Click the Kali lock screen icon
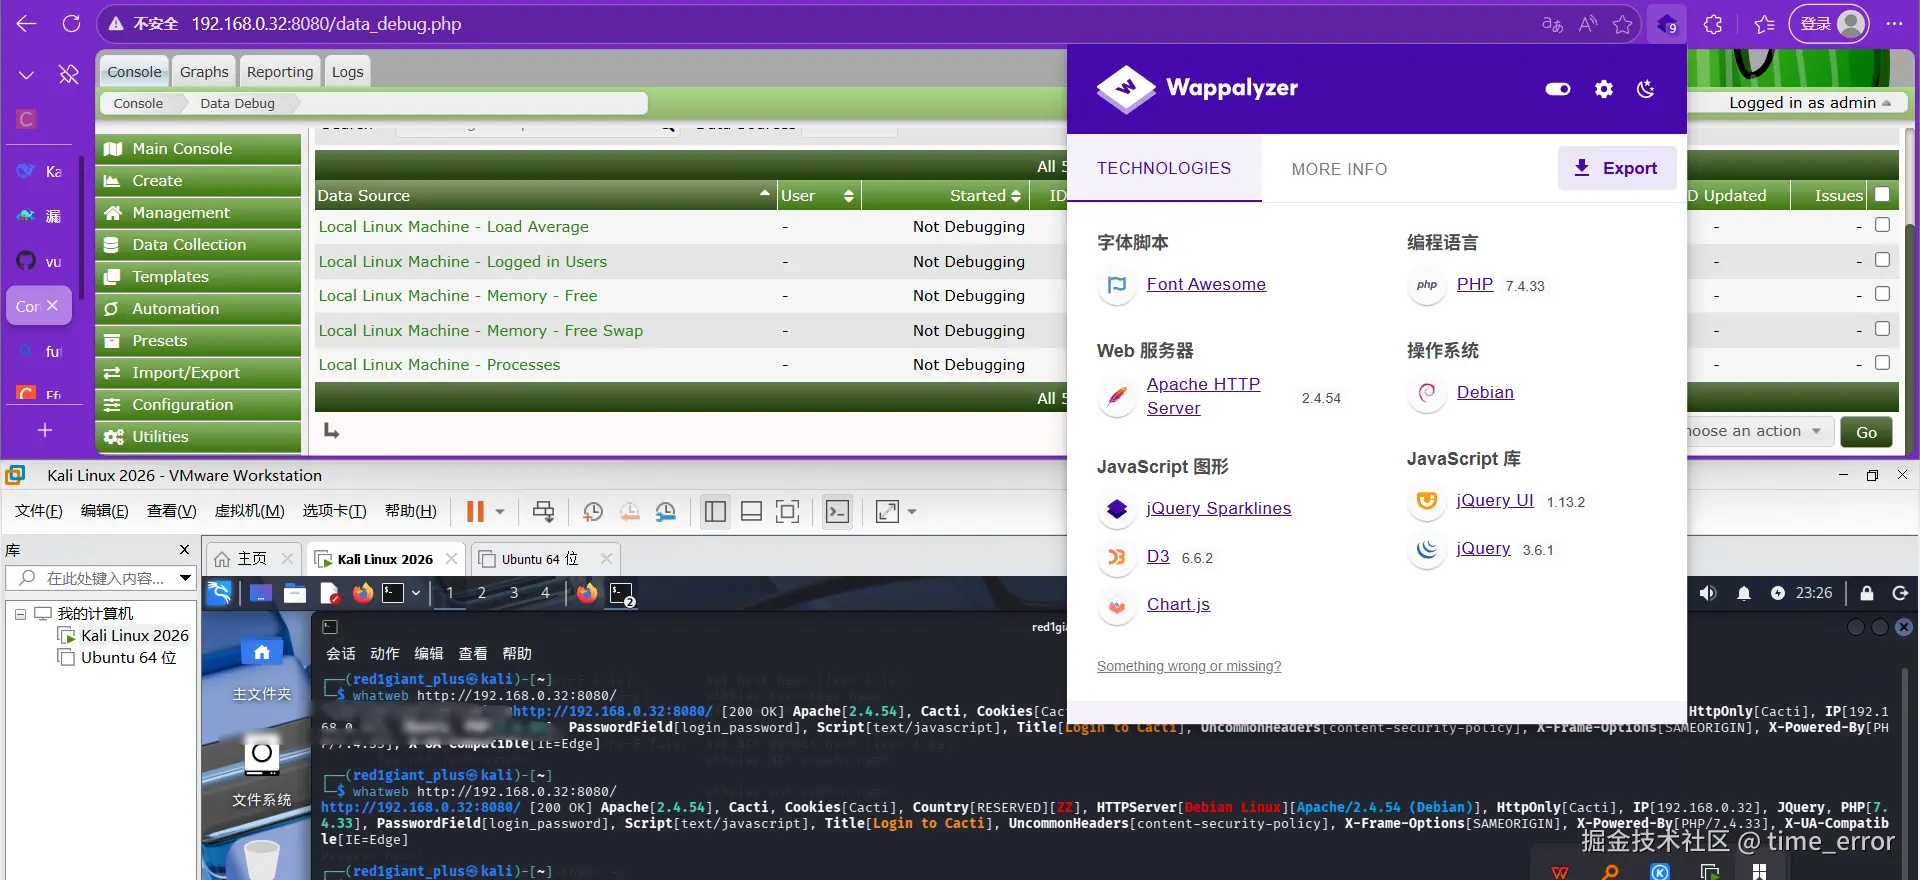This screenshot has height=880, width=1920. tap(1866, 593)
